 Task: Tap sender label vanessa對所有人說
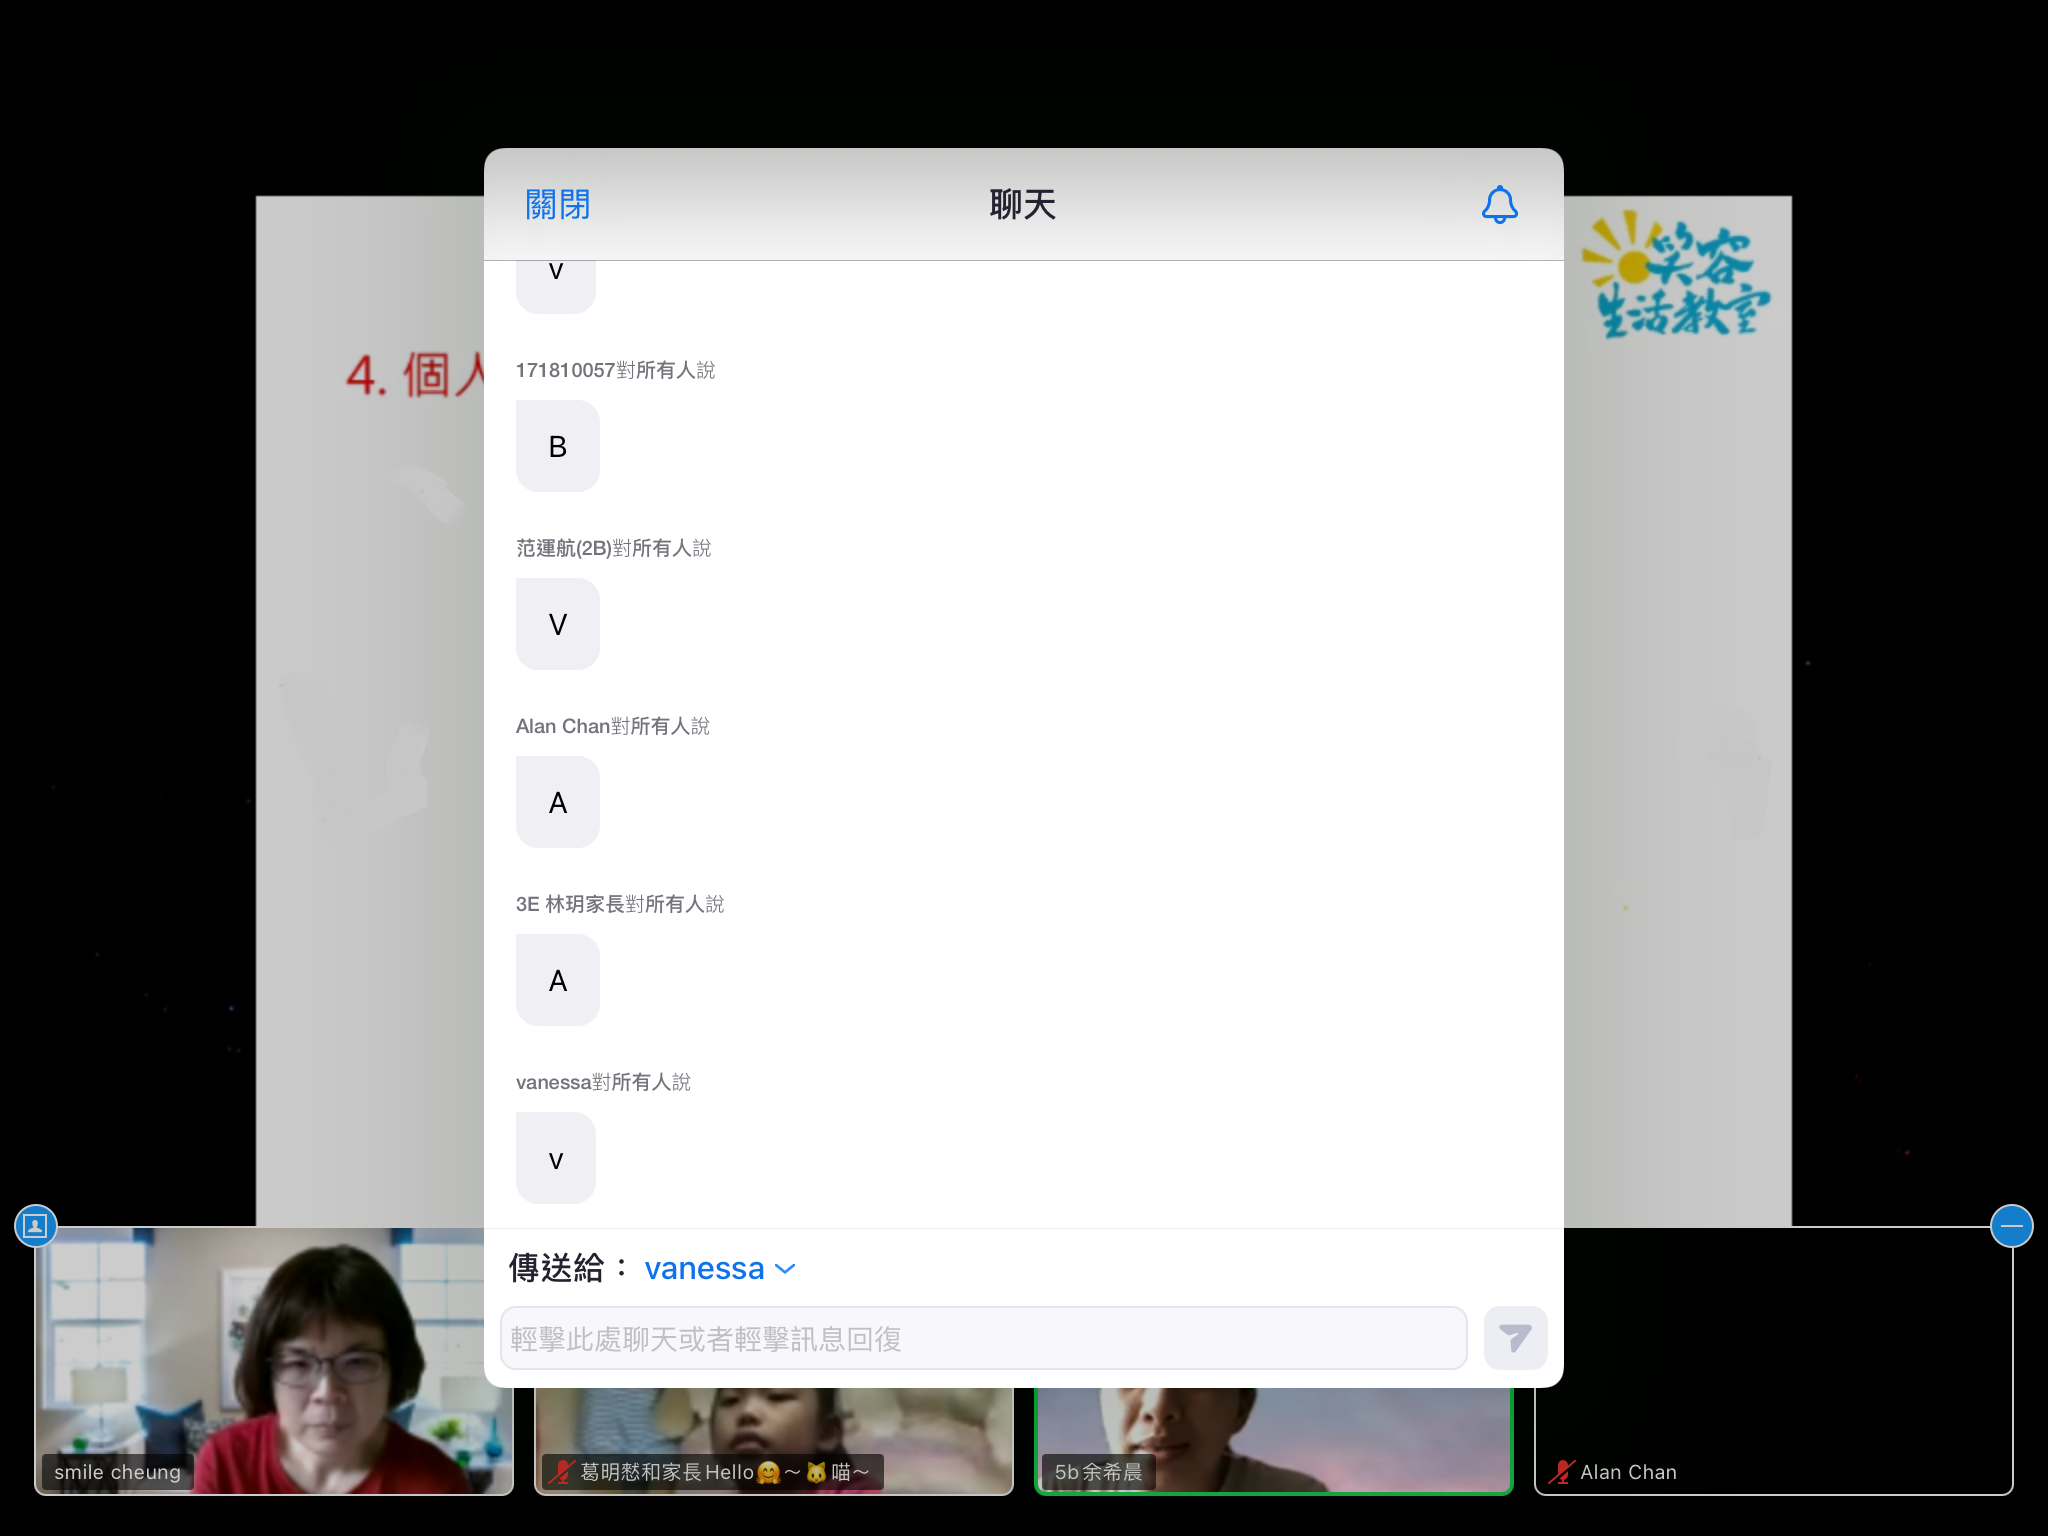pos(603,1082)
